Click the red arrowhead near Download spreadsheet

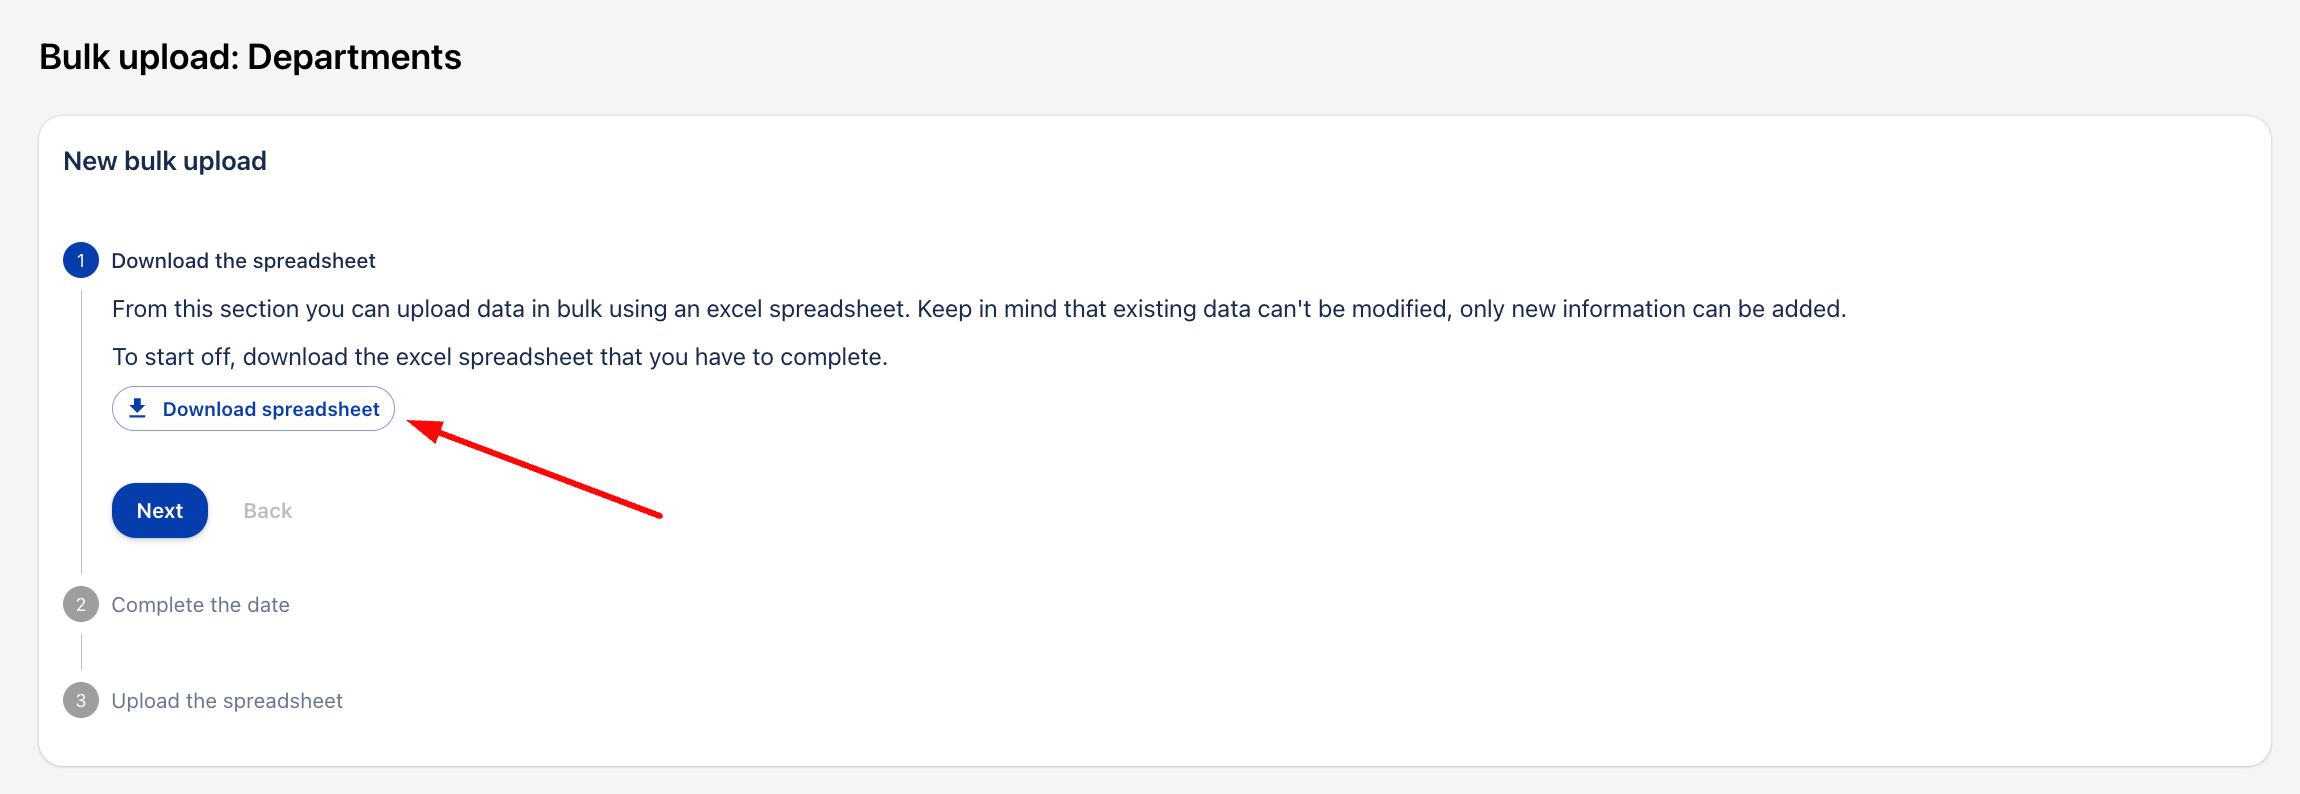(x=424, y=429)
